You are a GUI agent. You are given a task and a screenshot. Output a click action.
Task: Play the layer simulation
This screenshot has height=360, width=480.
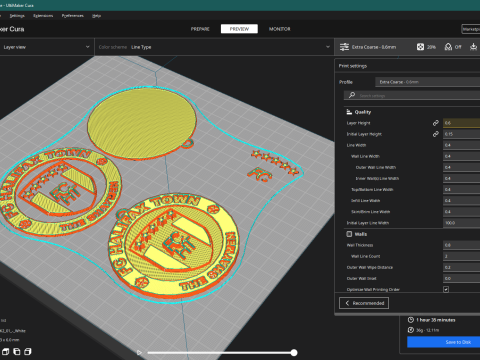coord(139,352)
